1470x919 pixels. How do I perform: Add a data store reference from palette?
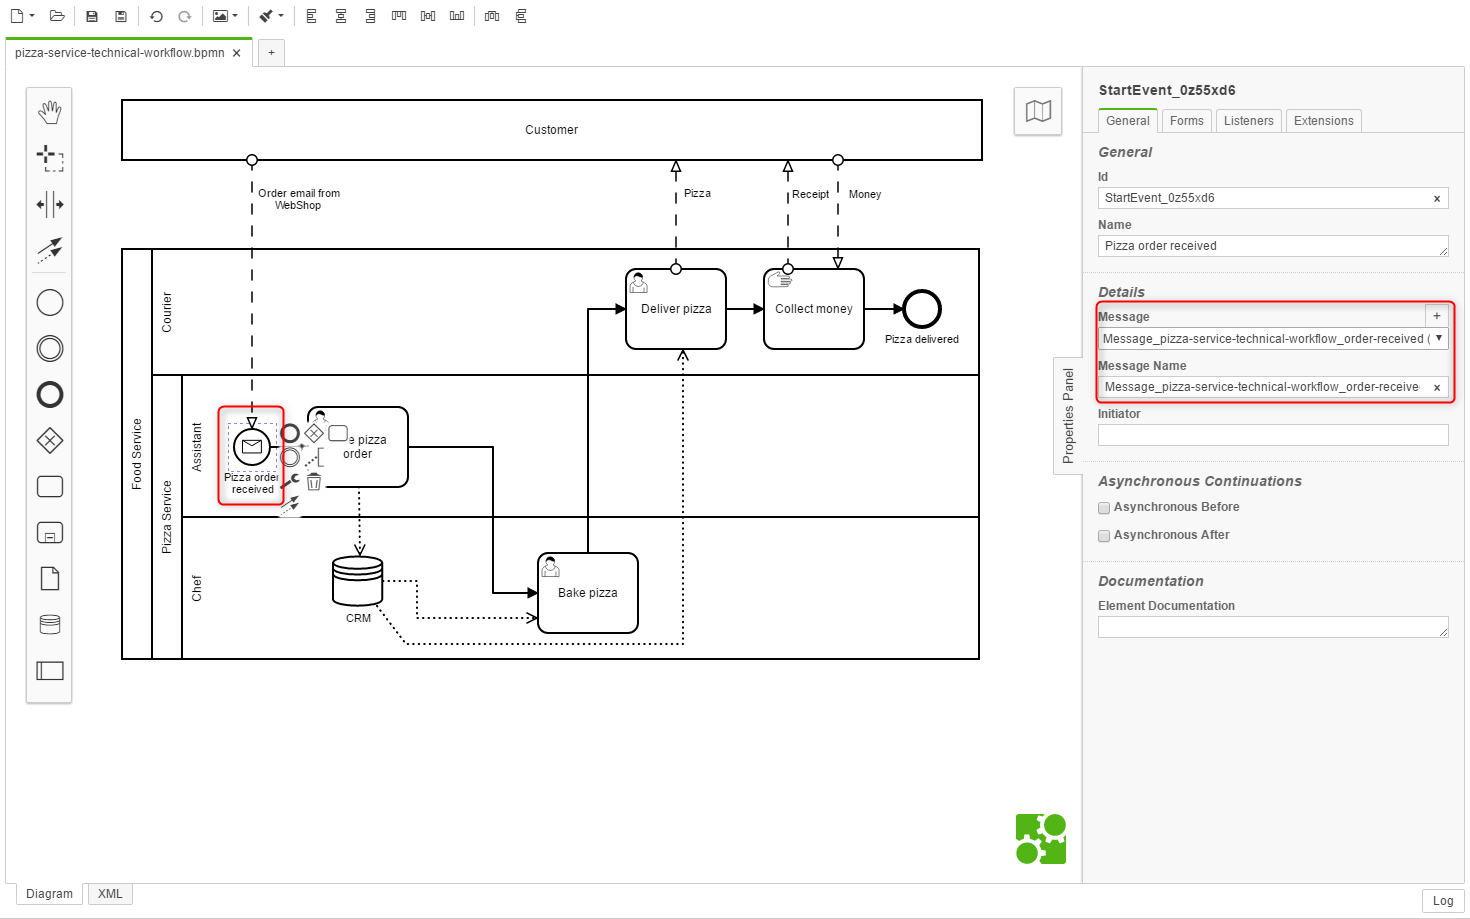click(49, 625)
